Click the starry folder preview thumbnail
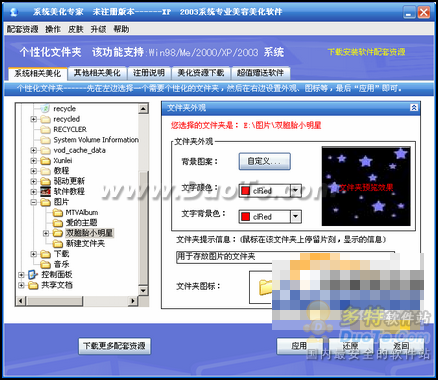438x380 pixels. 366,186
